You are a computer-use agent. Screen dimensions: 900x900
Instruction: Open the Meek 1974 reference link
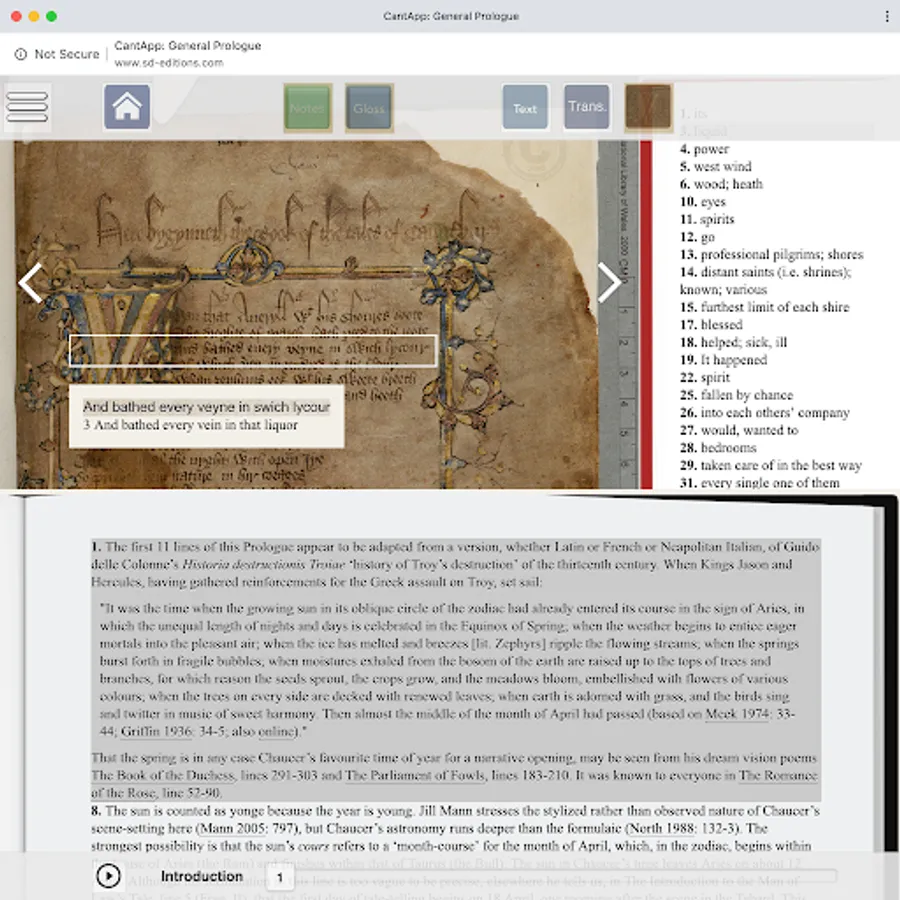(x=736, y=714)
